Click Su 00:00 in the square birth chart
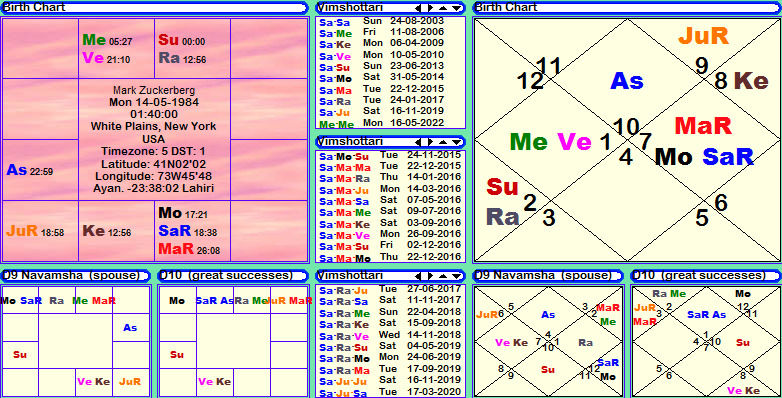The width and height of the screenshot is (782, 398). coord(182,40)
